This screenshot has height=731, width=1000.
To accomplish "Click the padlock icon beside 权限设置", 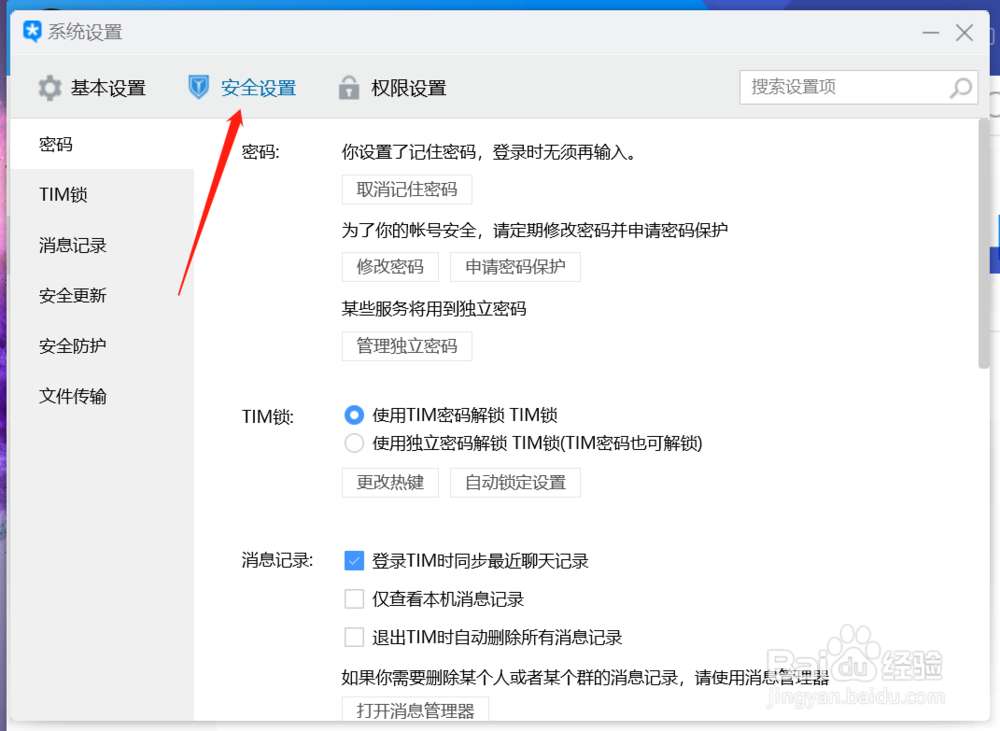I will pos(348,87).
